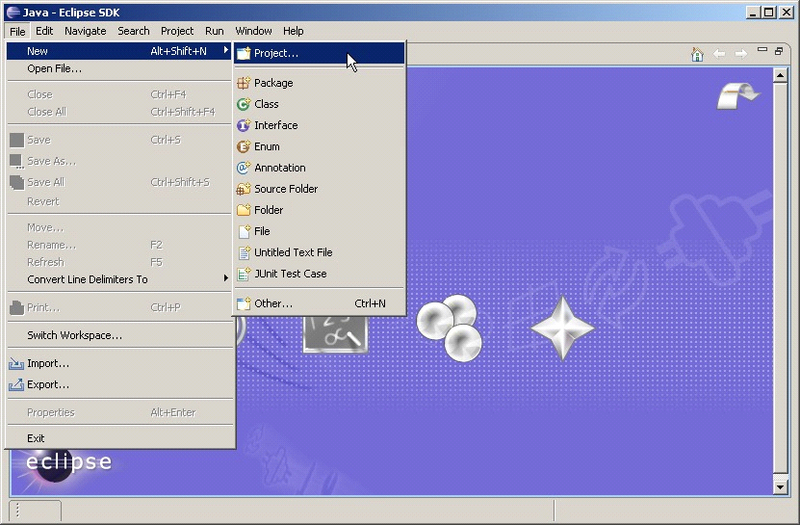Open the Search menu
Image resolution: width=800 pixels, height=525 pixels.
[x=134, y=31]
